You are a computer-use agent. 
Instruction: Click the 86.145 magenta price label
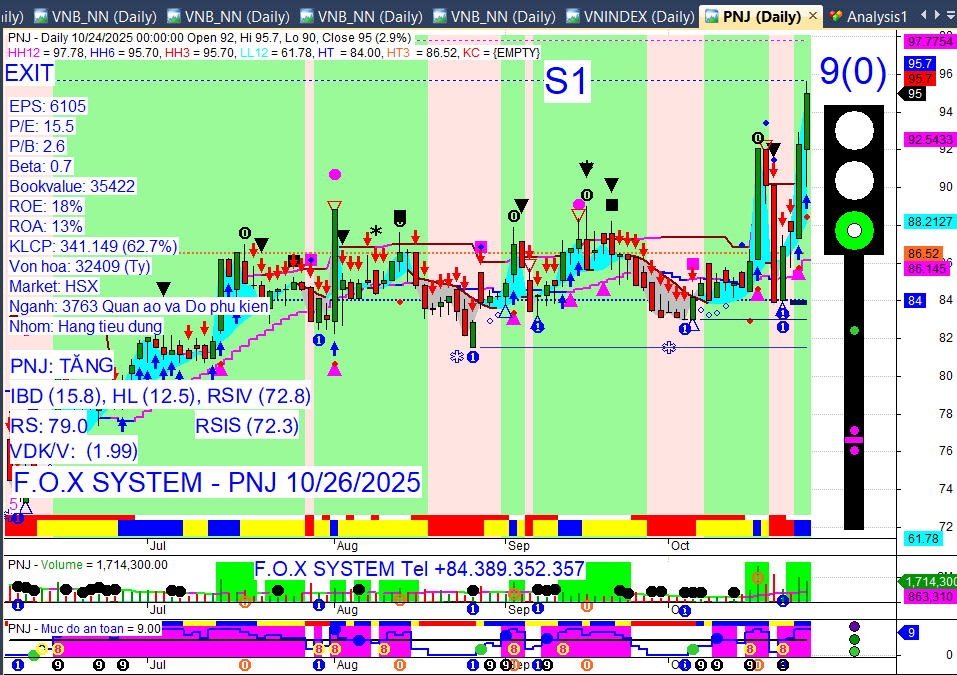926,269
